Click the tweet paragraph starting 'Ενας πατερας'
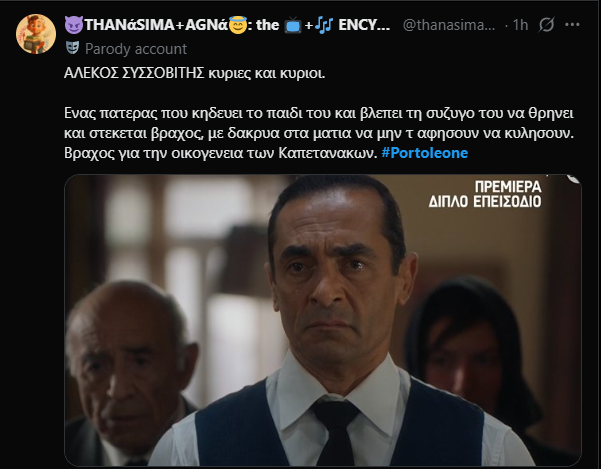 319,133
